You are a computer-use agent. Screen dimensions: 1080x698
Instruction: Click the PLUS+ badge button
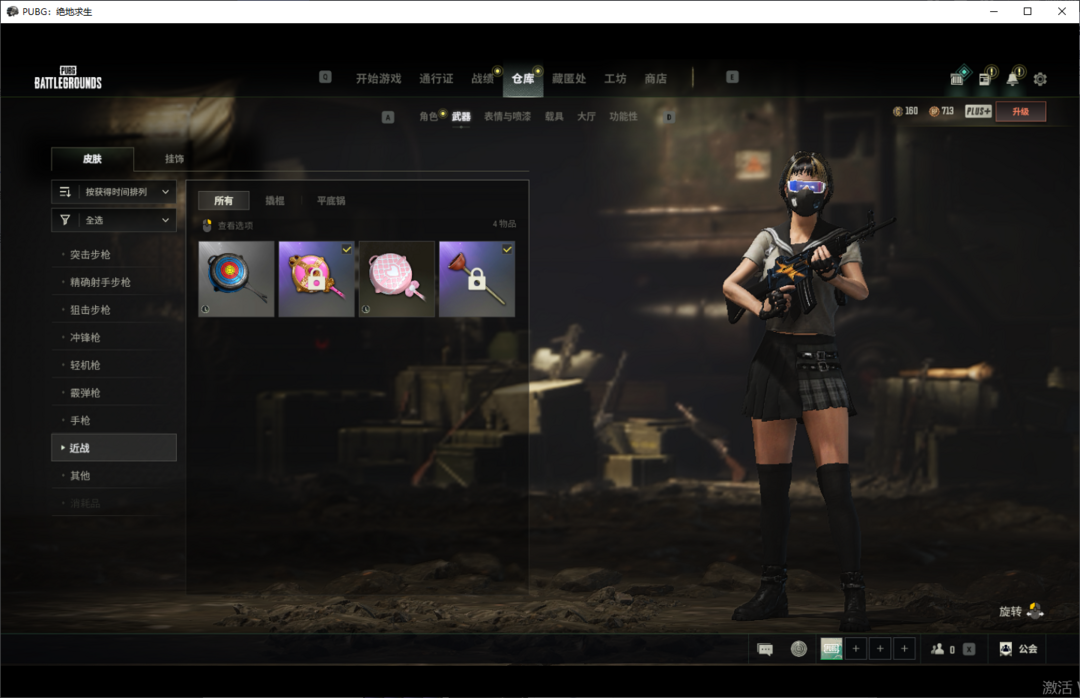(x=978, y=111)
